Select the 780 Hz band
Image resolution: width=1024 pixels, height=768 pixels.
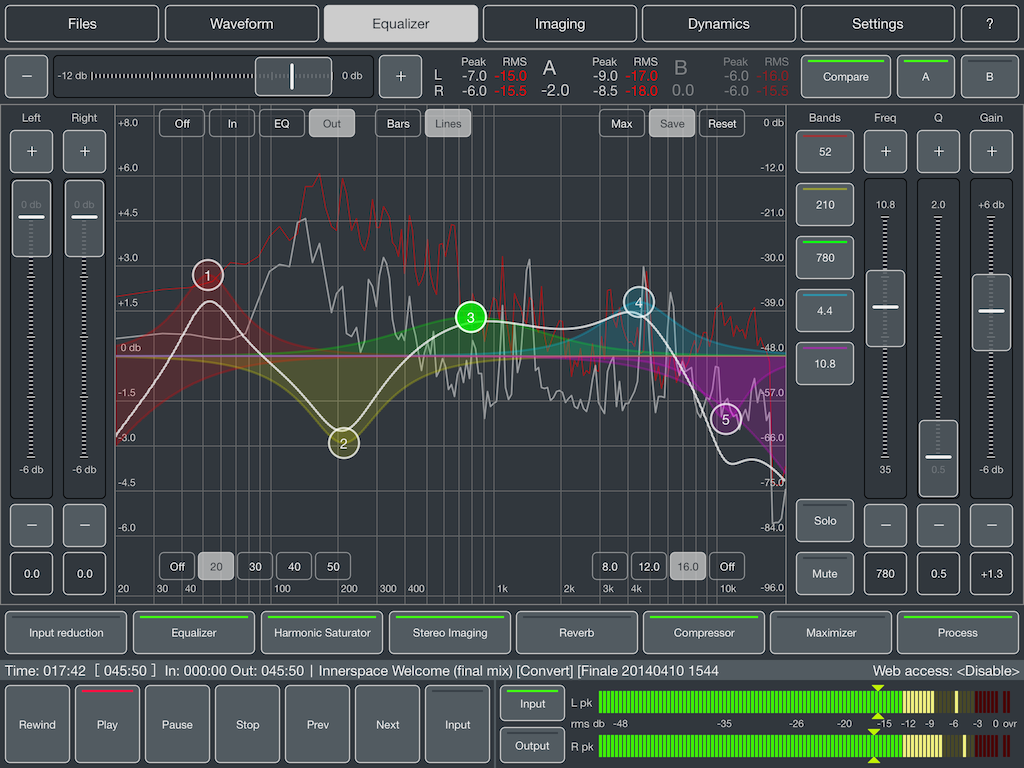pyautogui.click(x=824, y=257)
